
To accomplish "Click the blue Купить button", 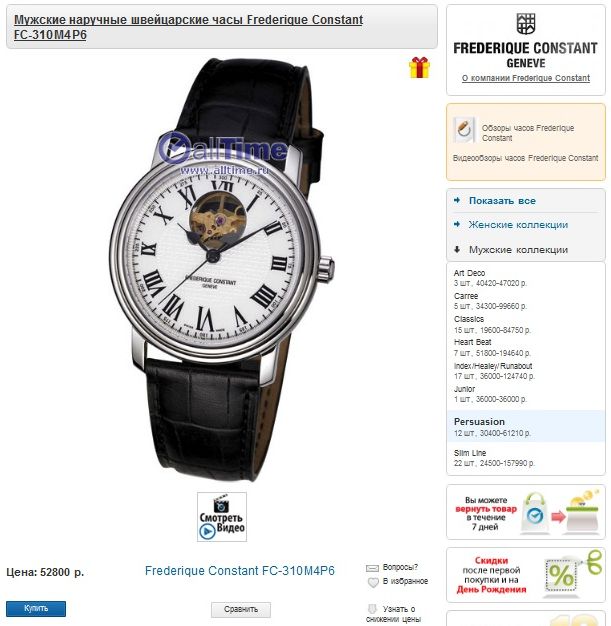I will click(36, 608).
